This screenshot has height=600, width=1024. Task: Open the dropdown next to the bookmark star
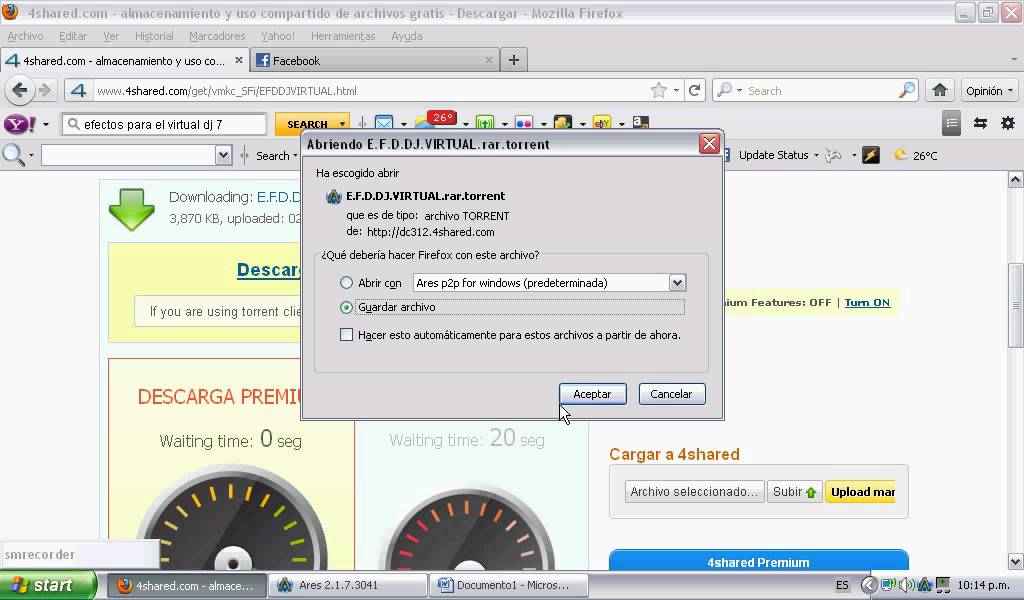click(676, 91)
